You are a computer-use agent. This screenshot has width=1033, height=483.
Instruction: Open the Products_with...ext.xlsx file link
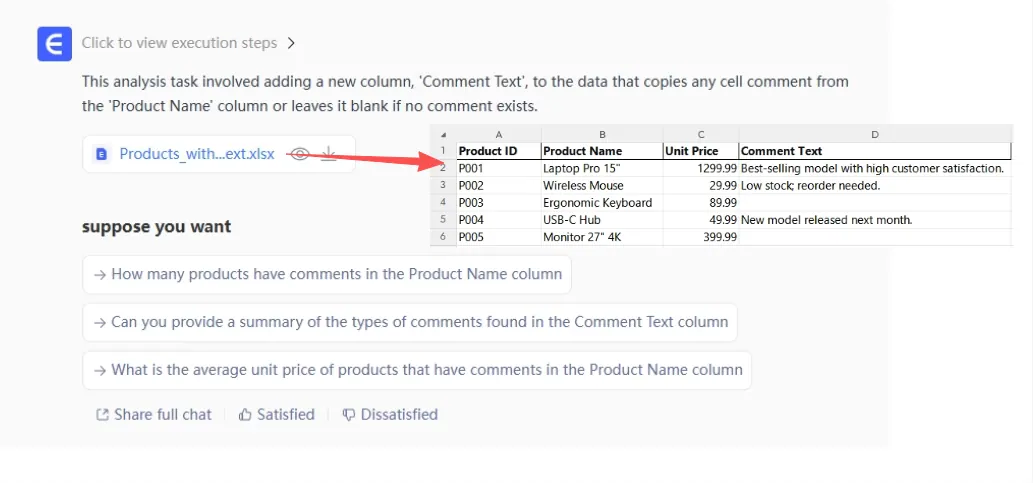click(x=196, y=154)
